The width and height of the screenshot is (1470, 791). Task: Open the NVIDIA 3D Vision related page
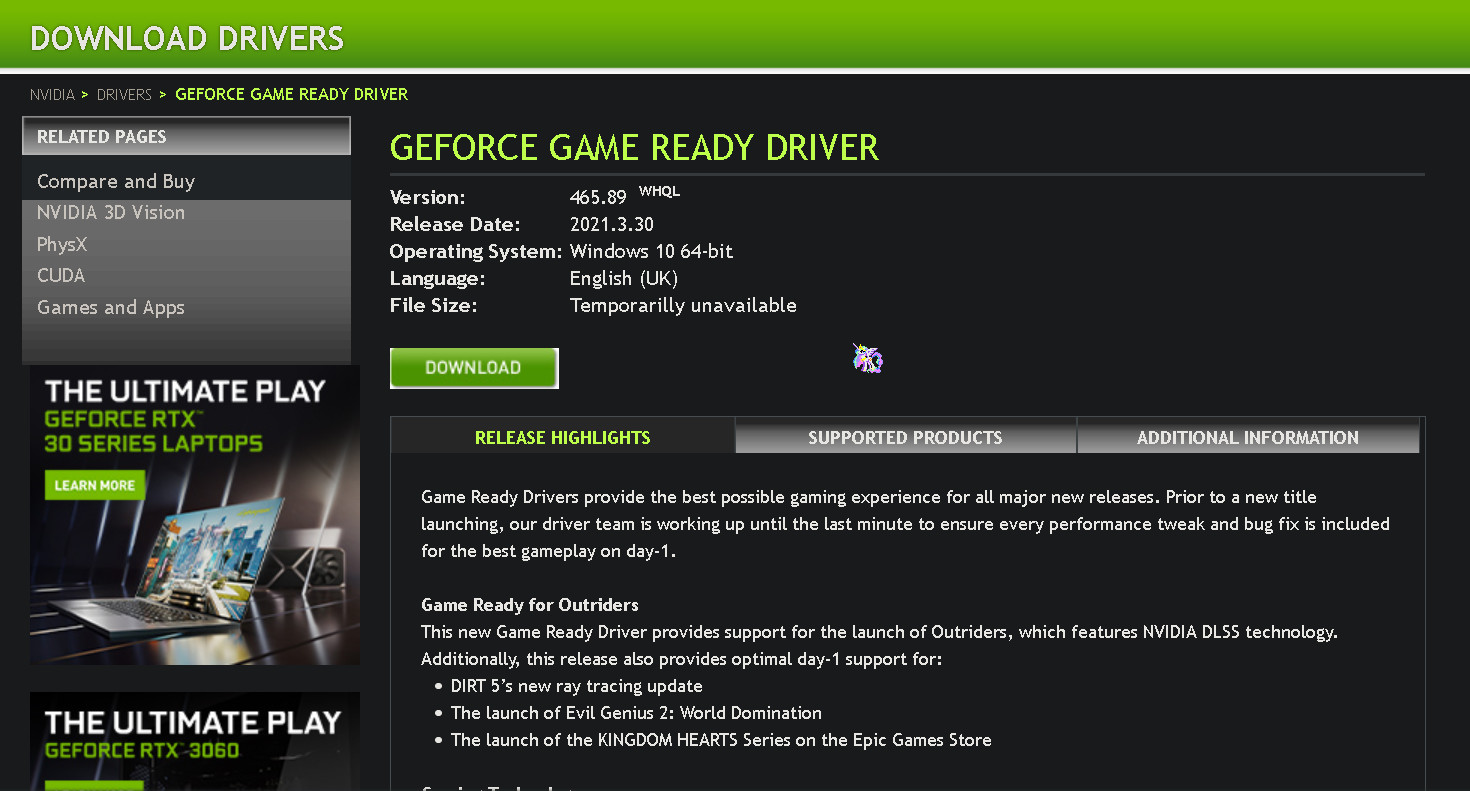tap(111, 212)
